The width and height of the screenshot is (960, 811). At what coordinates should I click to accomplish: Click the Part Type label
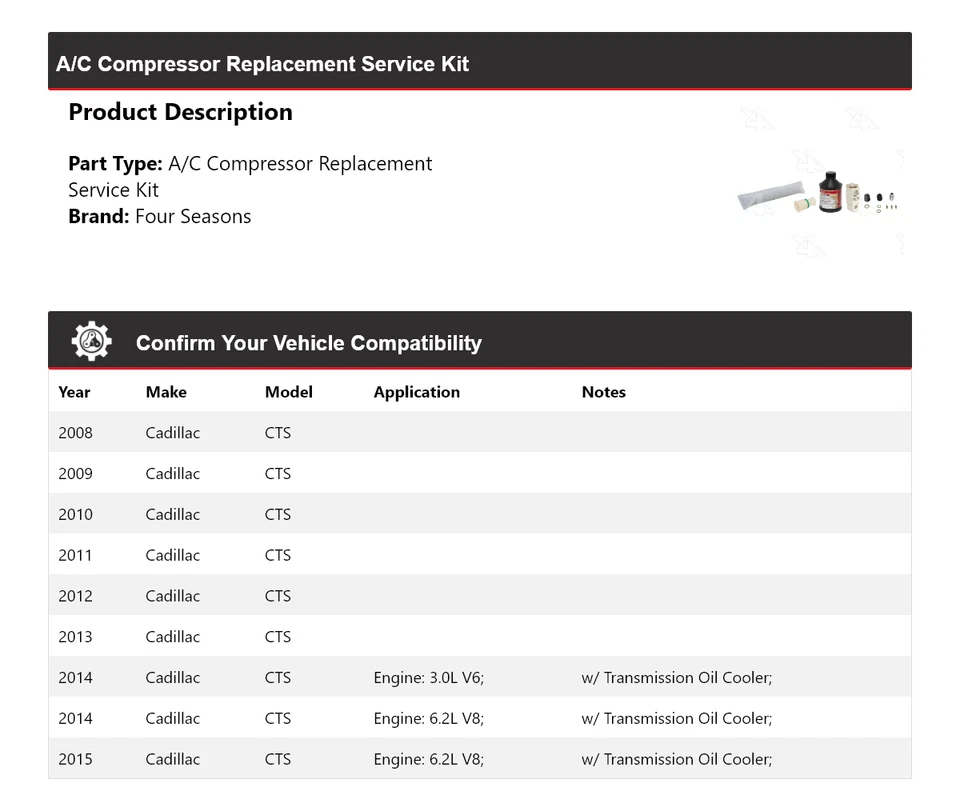coord(115,164)
